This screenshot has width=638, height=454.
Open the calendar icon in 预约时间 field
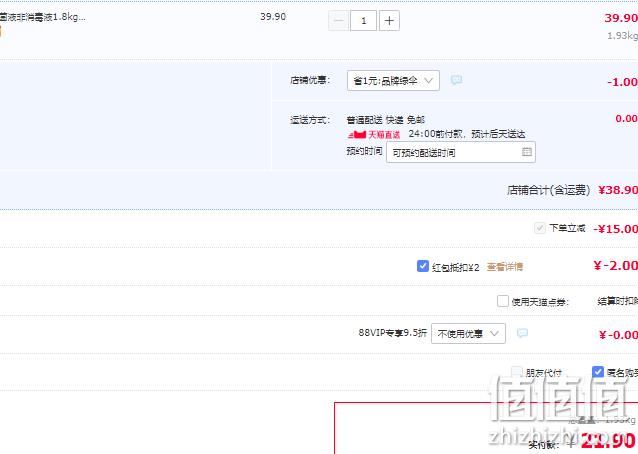(x=527, y=152)
